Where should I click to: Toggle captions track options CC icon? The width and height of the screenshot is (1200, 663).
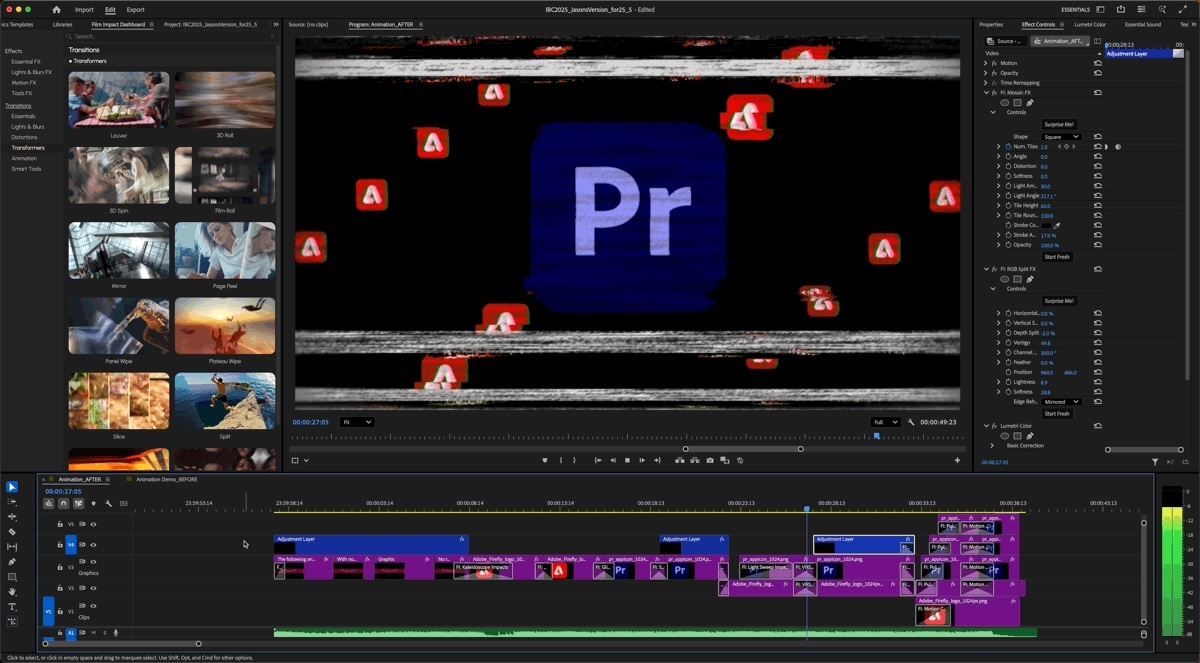coord(123,503)
